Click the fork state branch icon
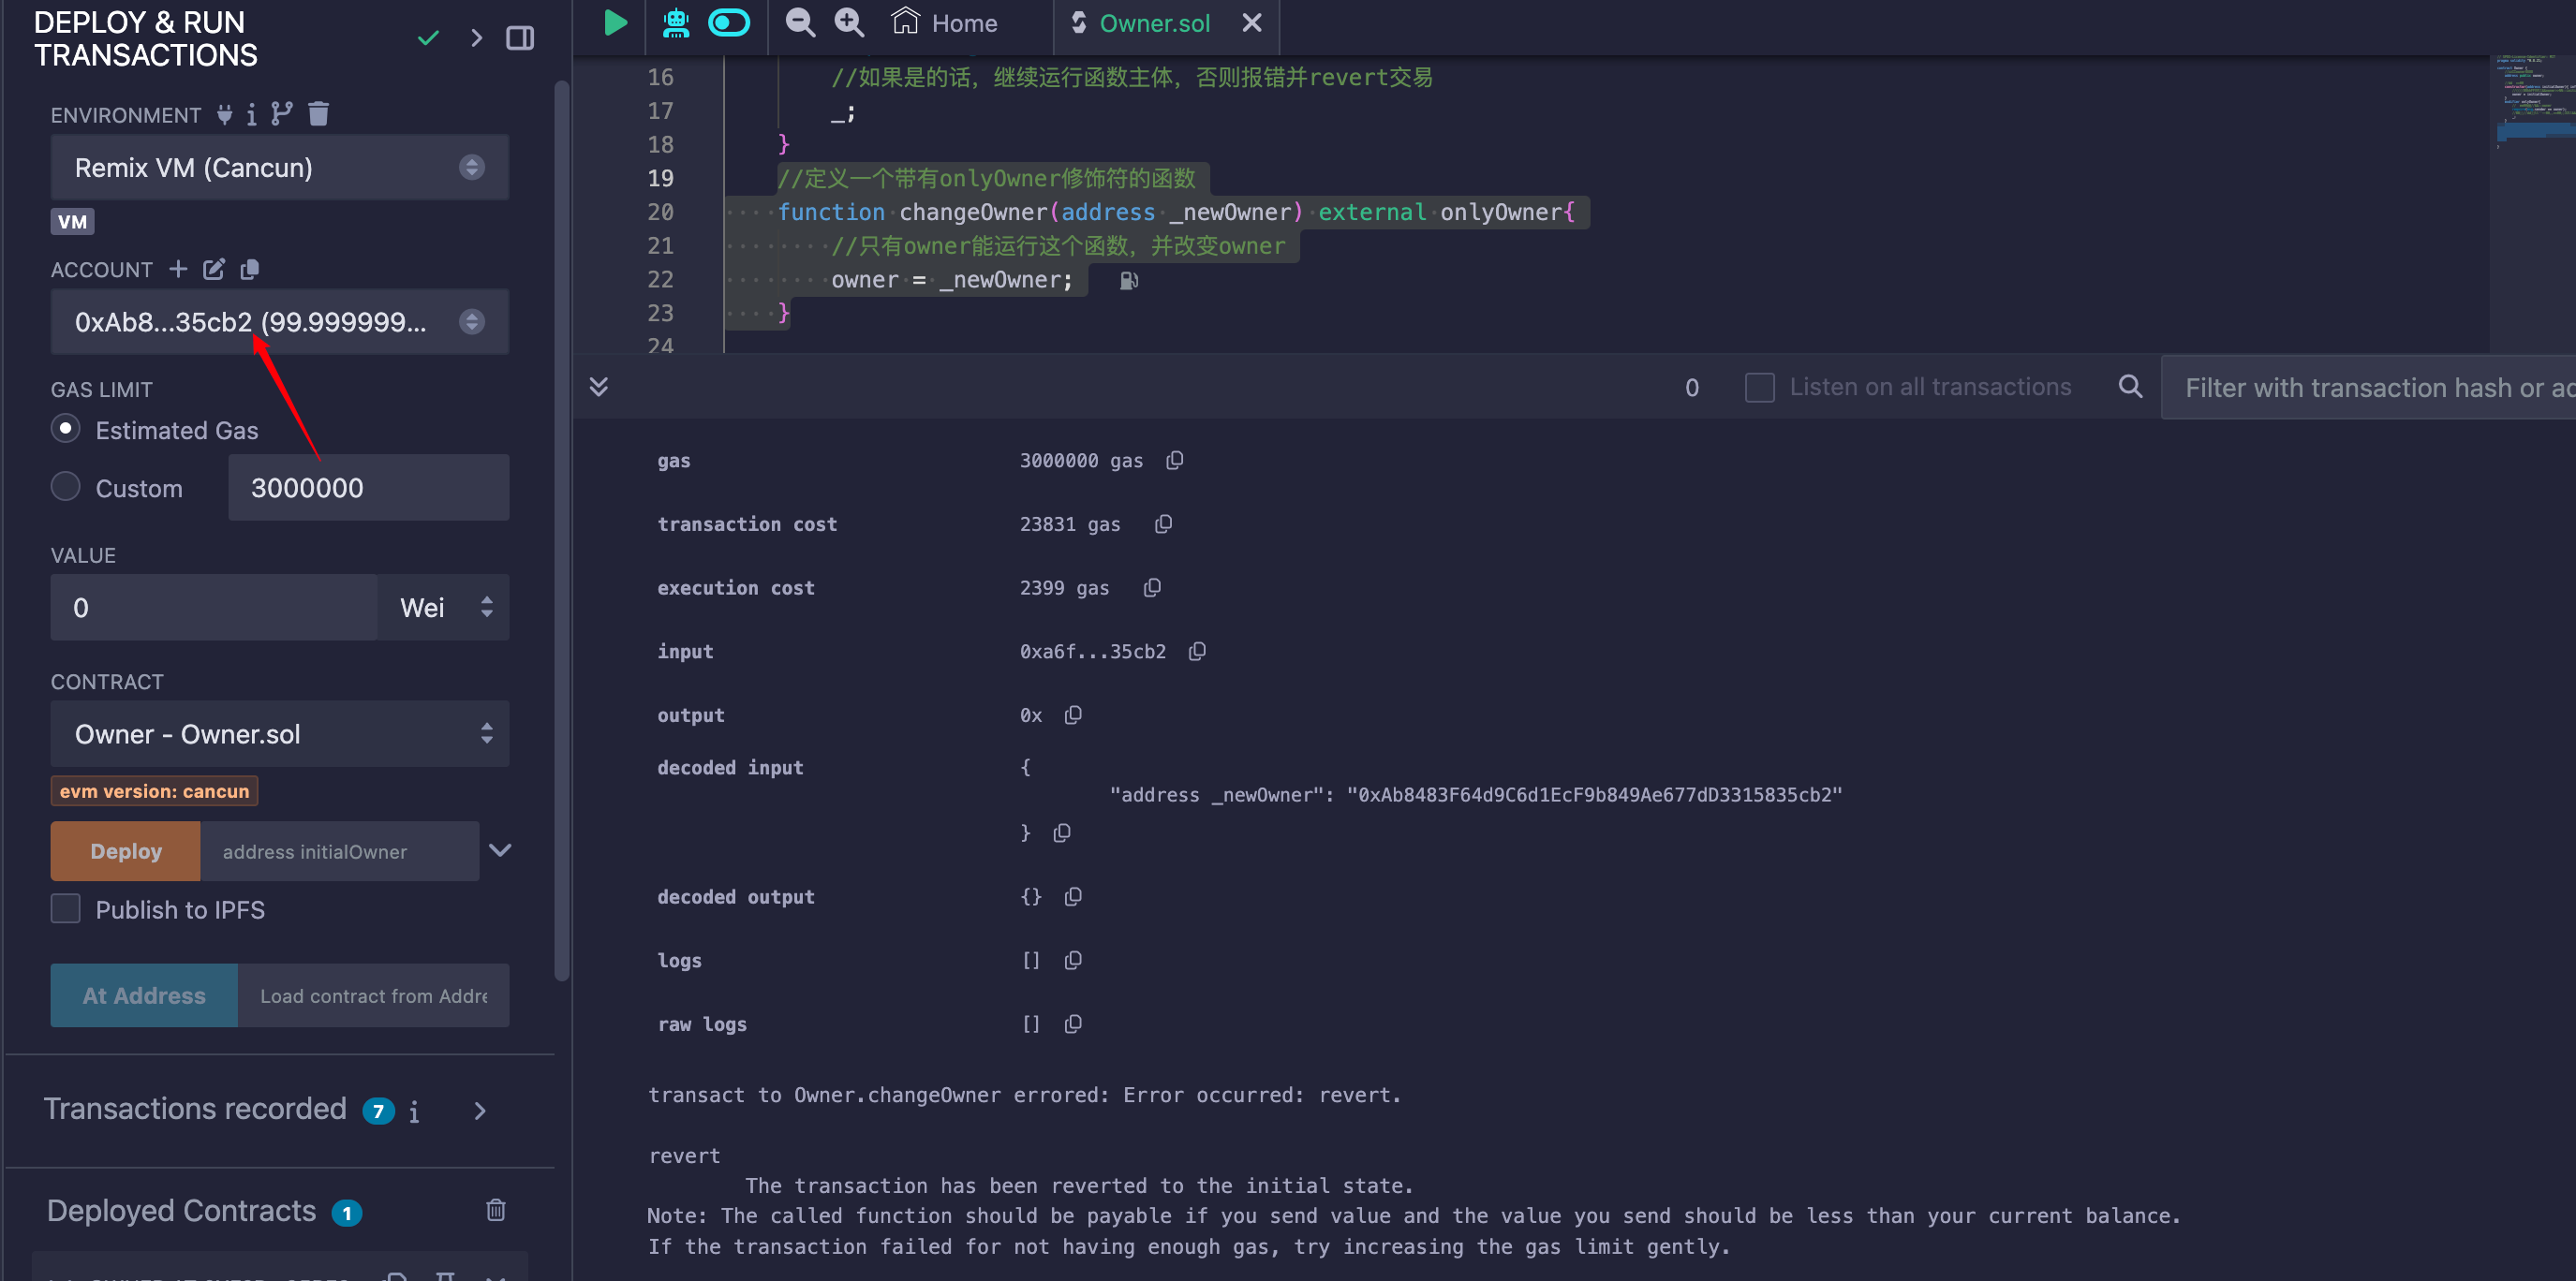The width and height of the screenshot is (2576, 1281). 282,114
